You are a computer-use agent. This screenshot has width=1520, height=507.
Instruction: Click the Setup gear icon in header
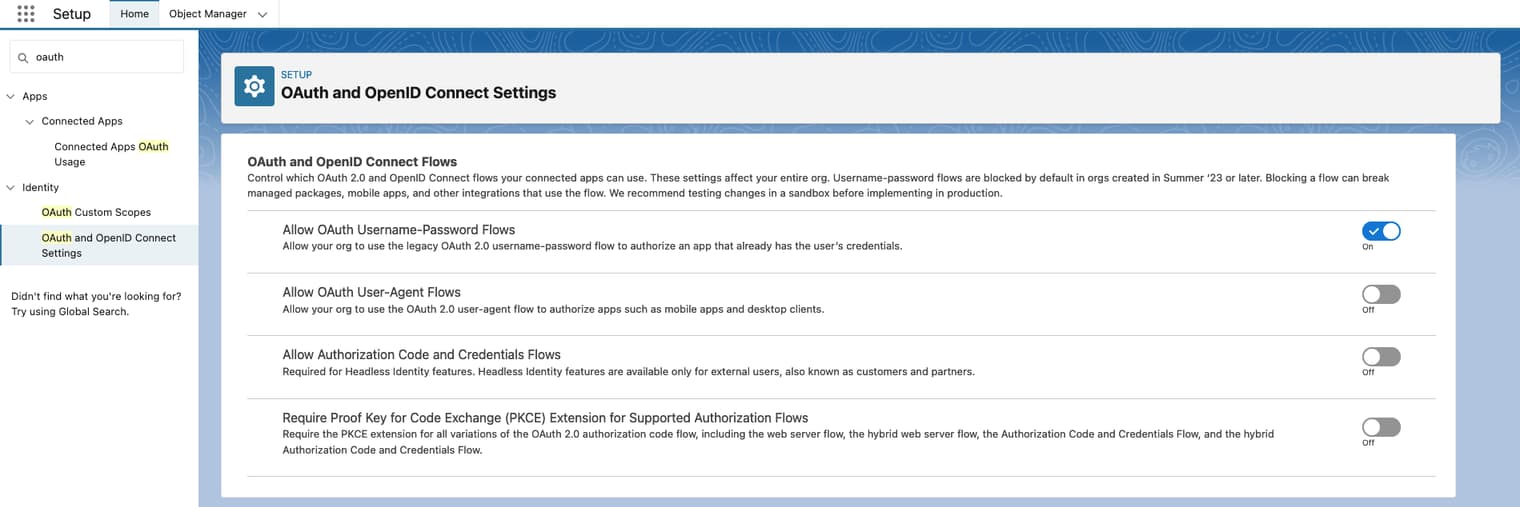click(x=254, y=86)
